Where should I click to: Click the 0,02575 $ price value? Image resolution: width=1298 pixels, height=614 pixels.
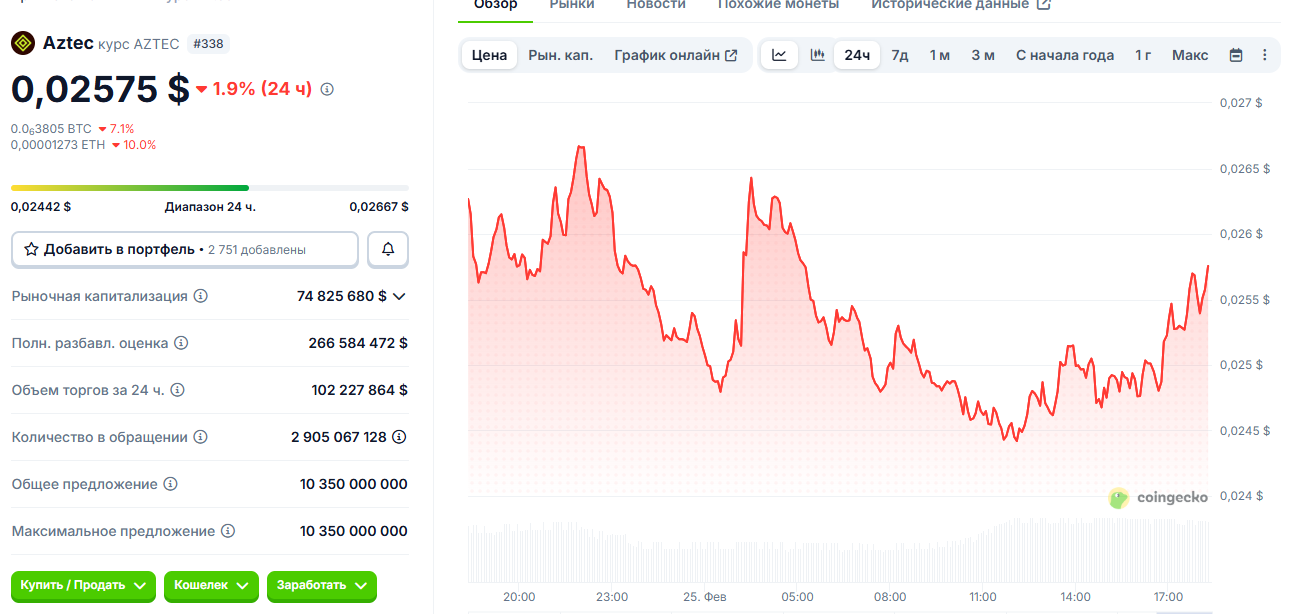pos(100,89)
